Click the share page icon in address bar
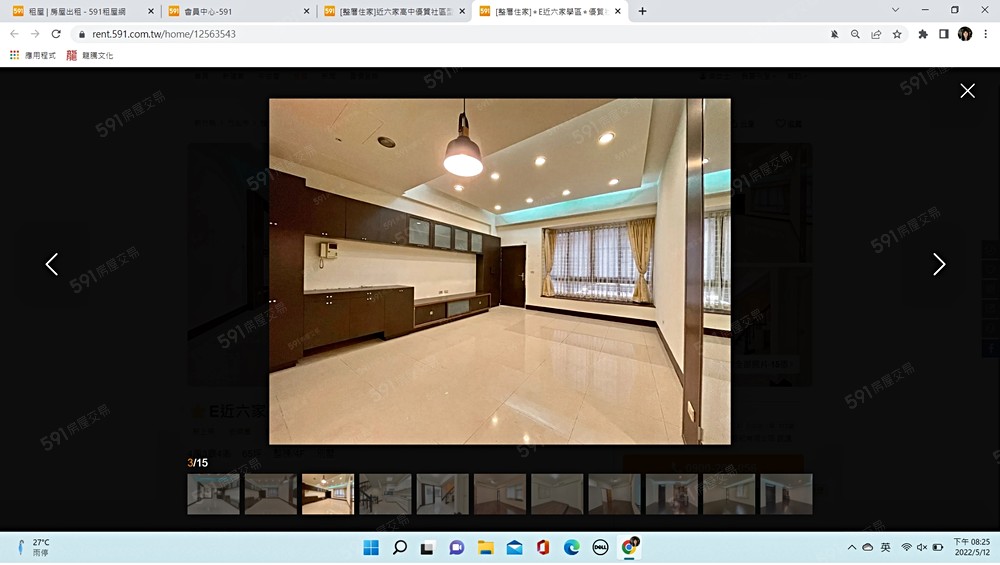This screenshot has width=1000, height=565. 876,34
